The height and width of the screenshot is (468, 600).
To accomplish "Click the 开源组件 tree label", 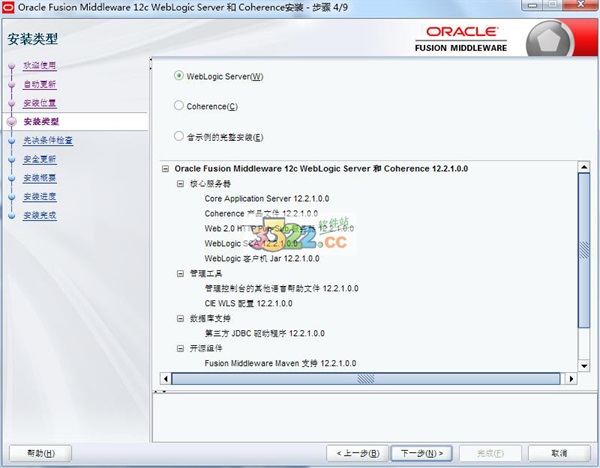I will point(206,348).
